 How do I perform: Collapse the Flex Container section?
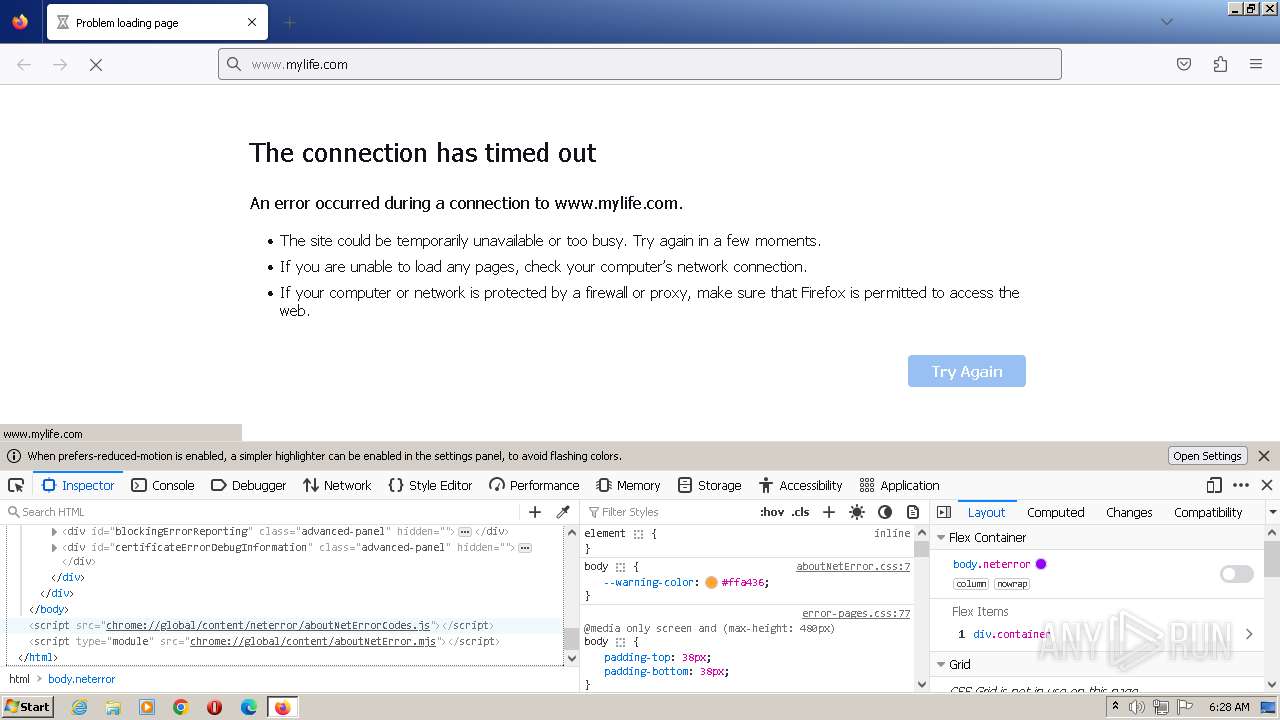941,537
